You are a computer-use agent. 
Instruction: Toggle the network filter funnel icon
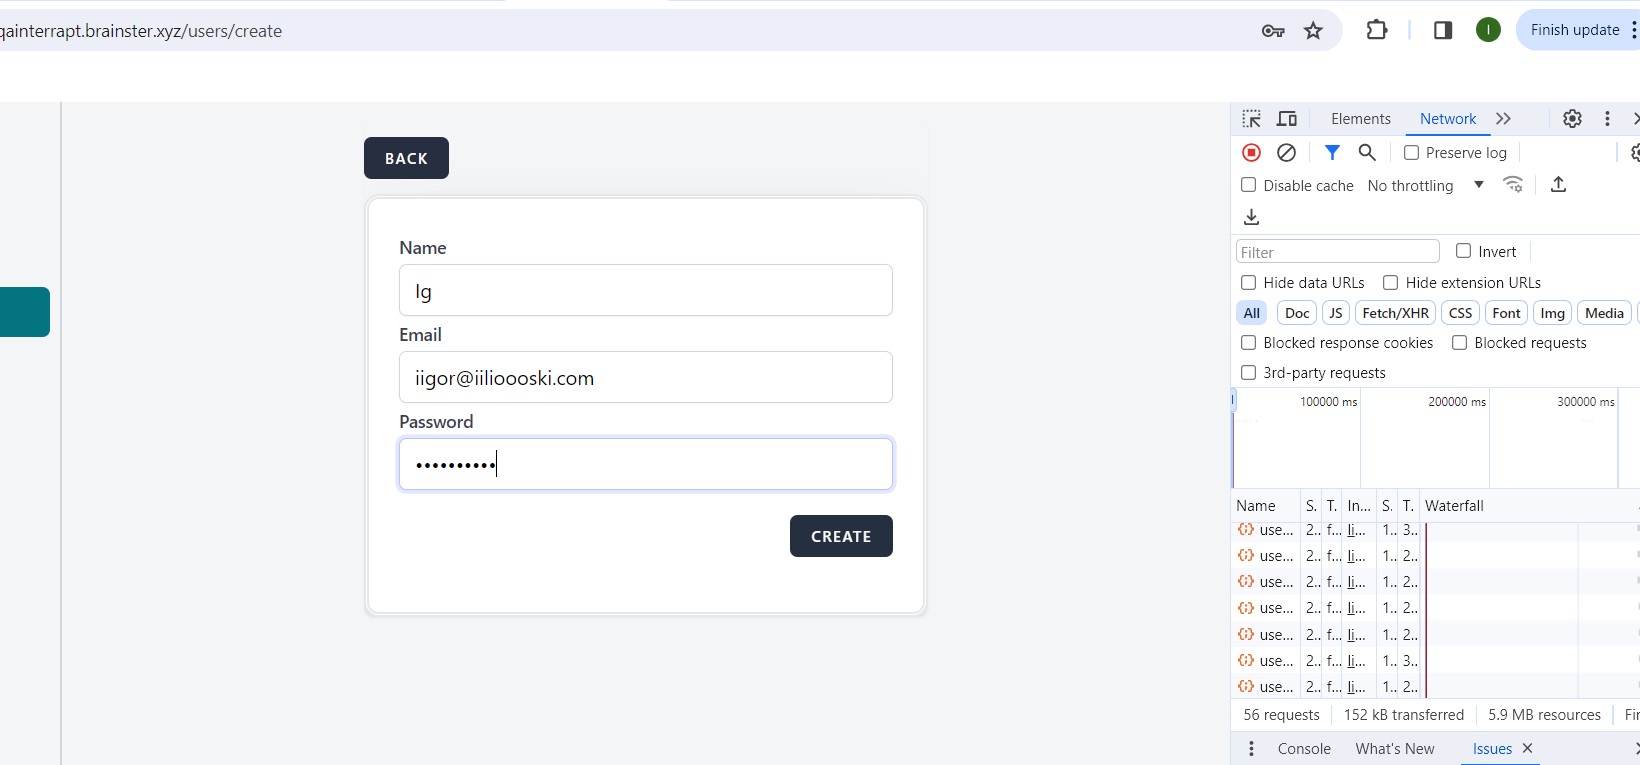1332,153
